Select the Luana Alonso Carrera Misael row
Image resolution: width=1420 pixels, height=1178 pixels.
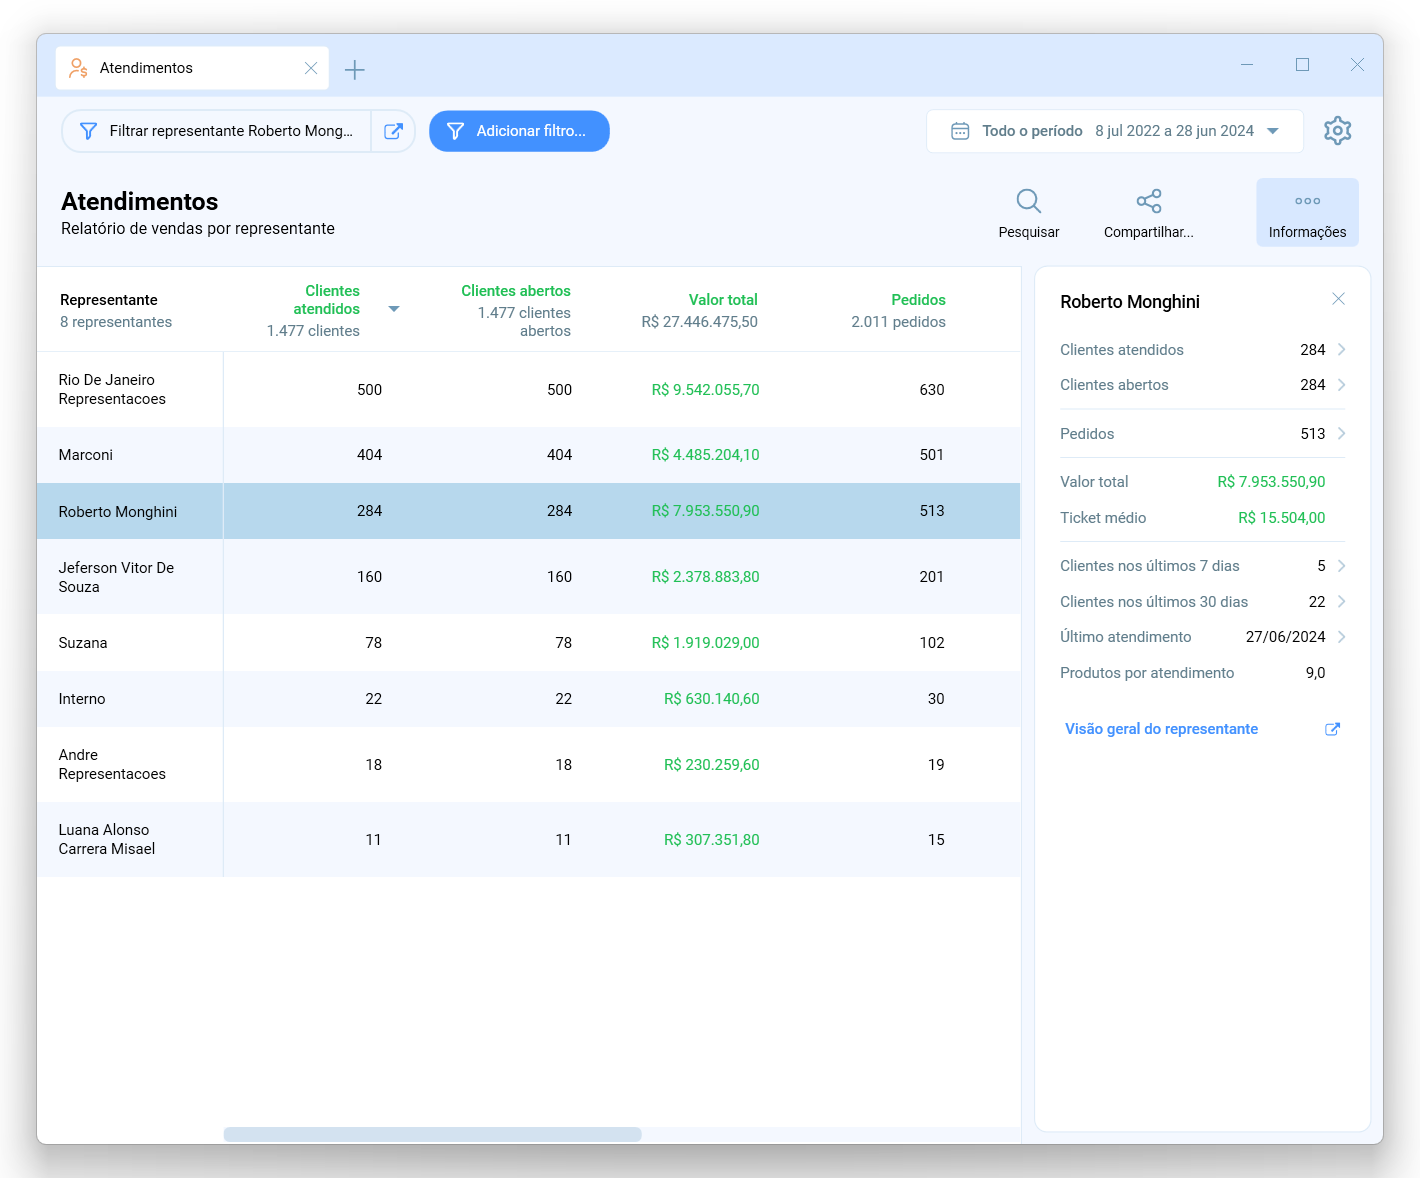529,840
